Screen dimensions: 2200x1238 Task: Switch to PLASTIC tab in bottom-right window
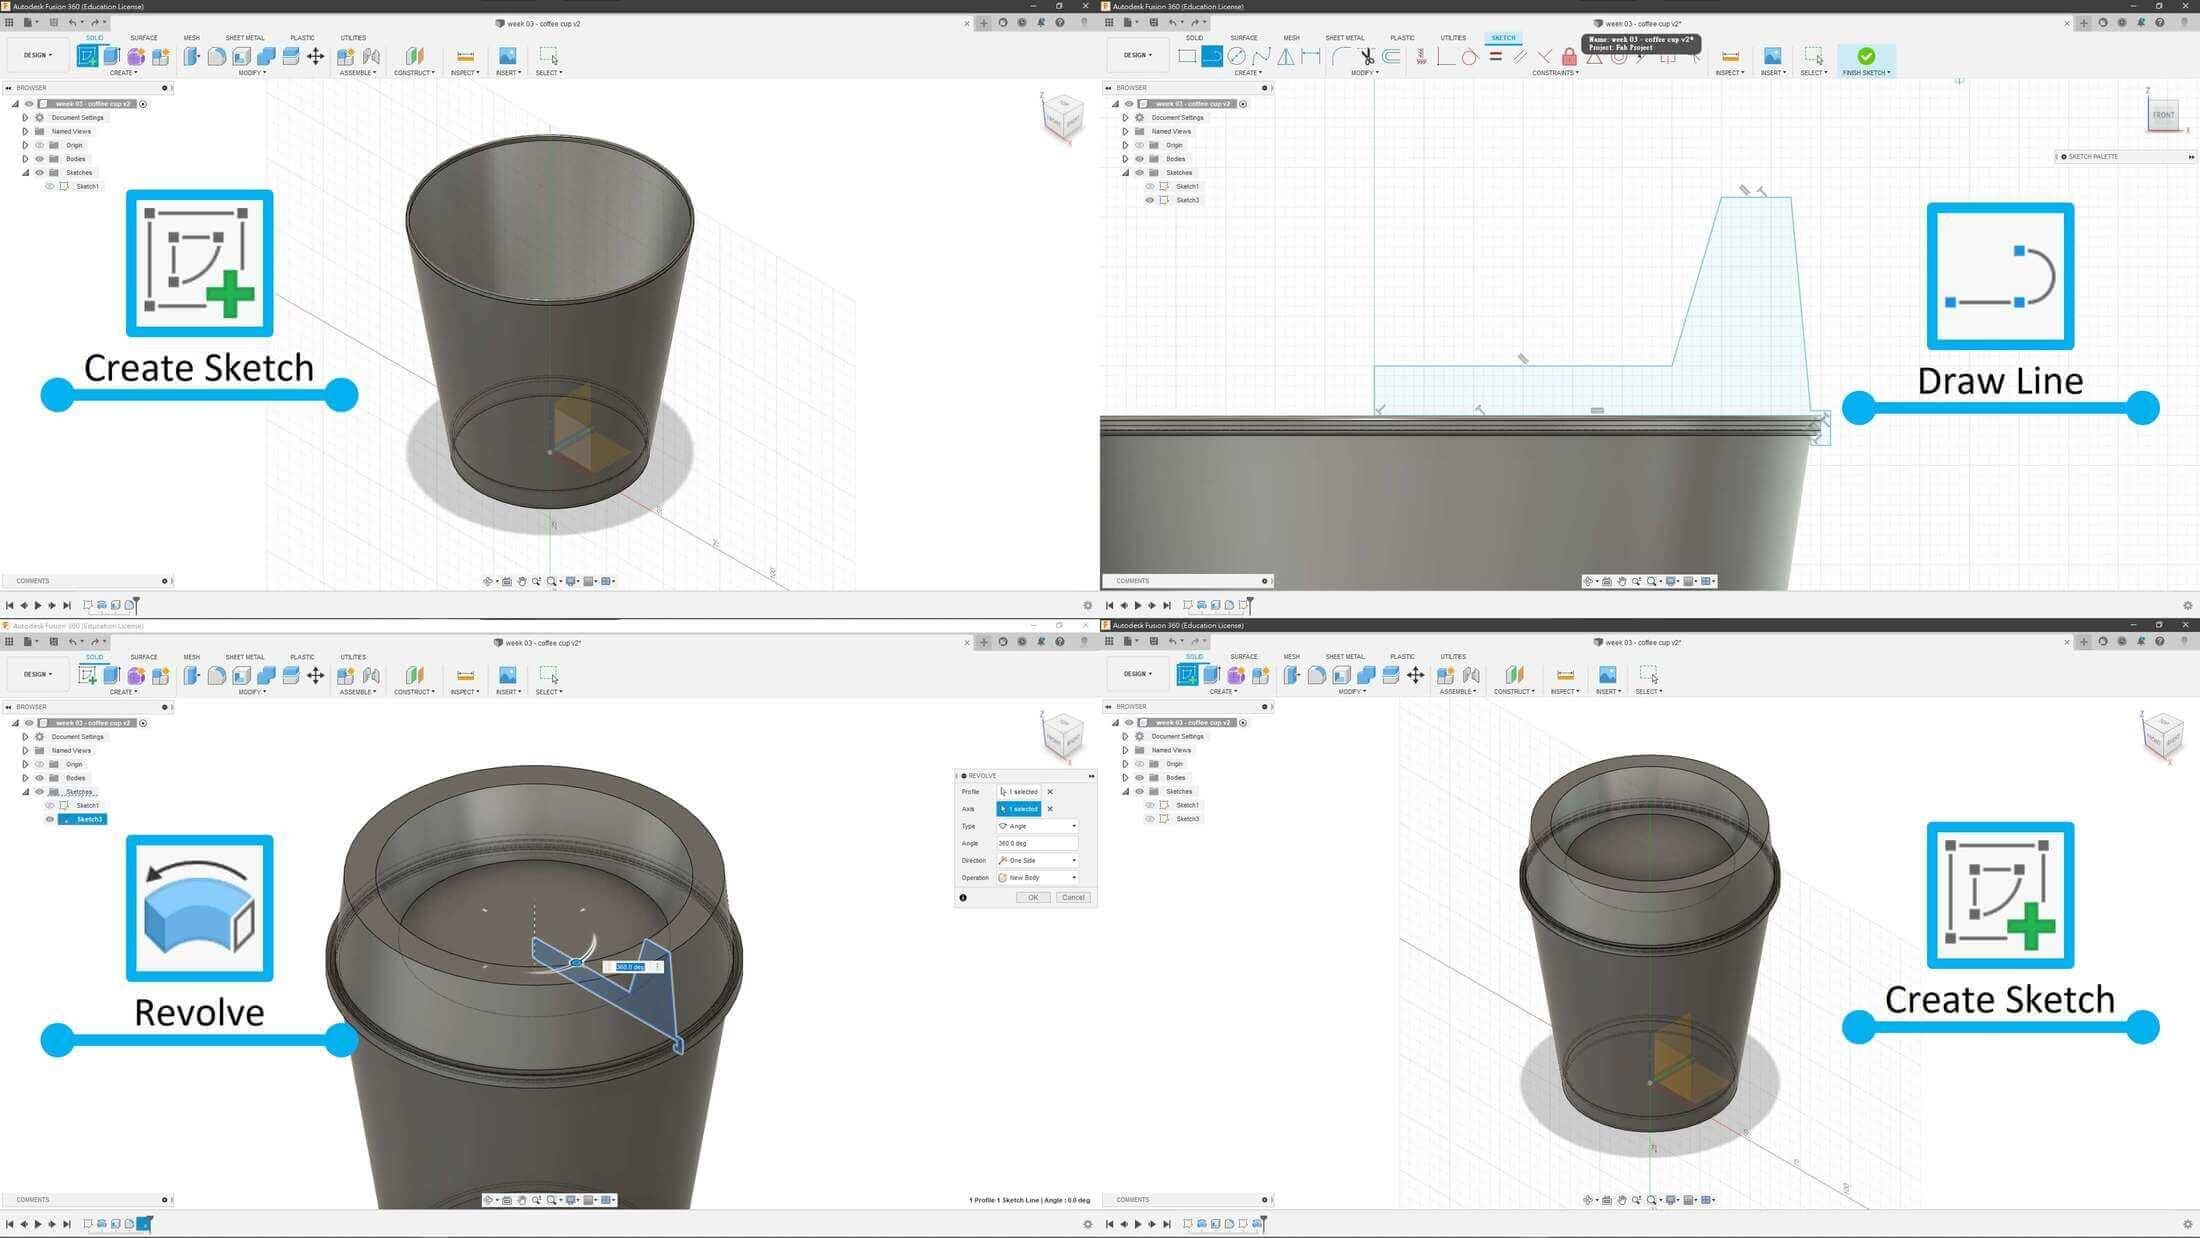[x=1402, y=657]
